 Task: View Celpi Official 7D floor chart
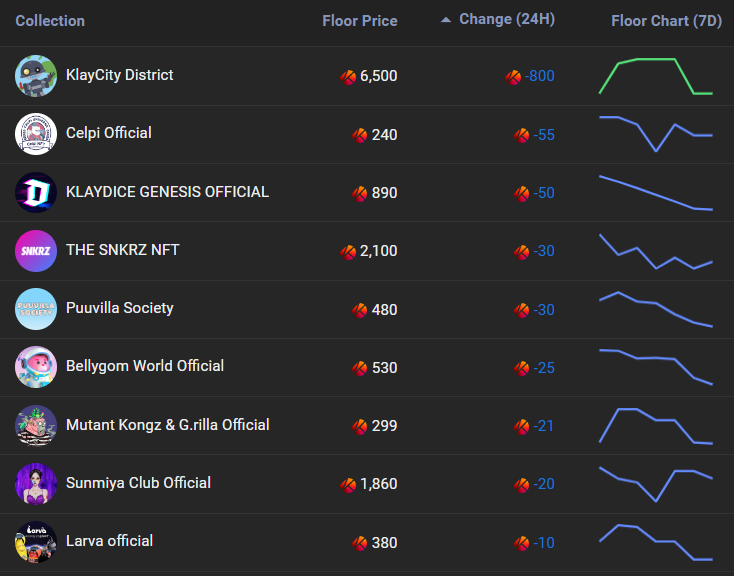tap(656, 134)
